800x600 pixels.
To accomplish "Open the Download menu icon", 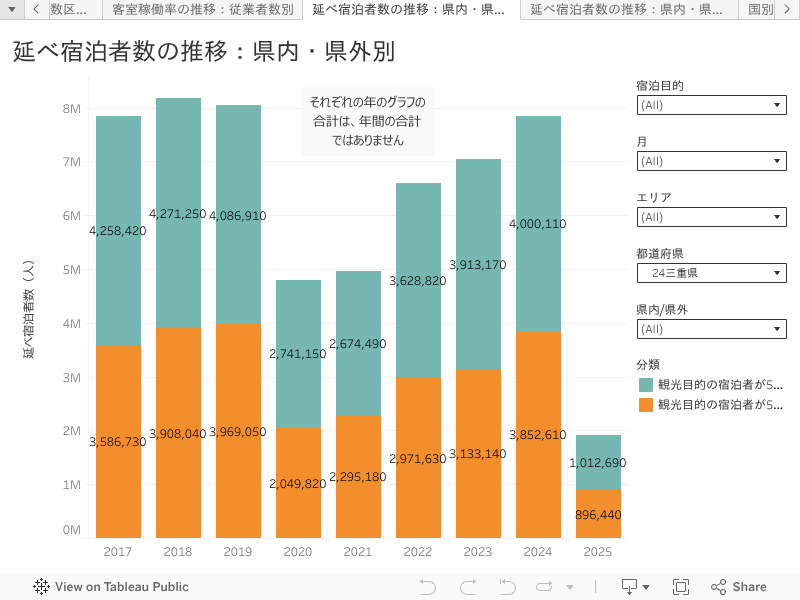I will pyautogui.click(x=635, y=587).
